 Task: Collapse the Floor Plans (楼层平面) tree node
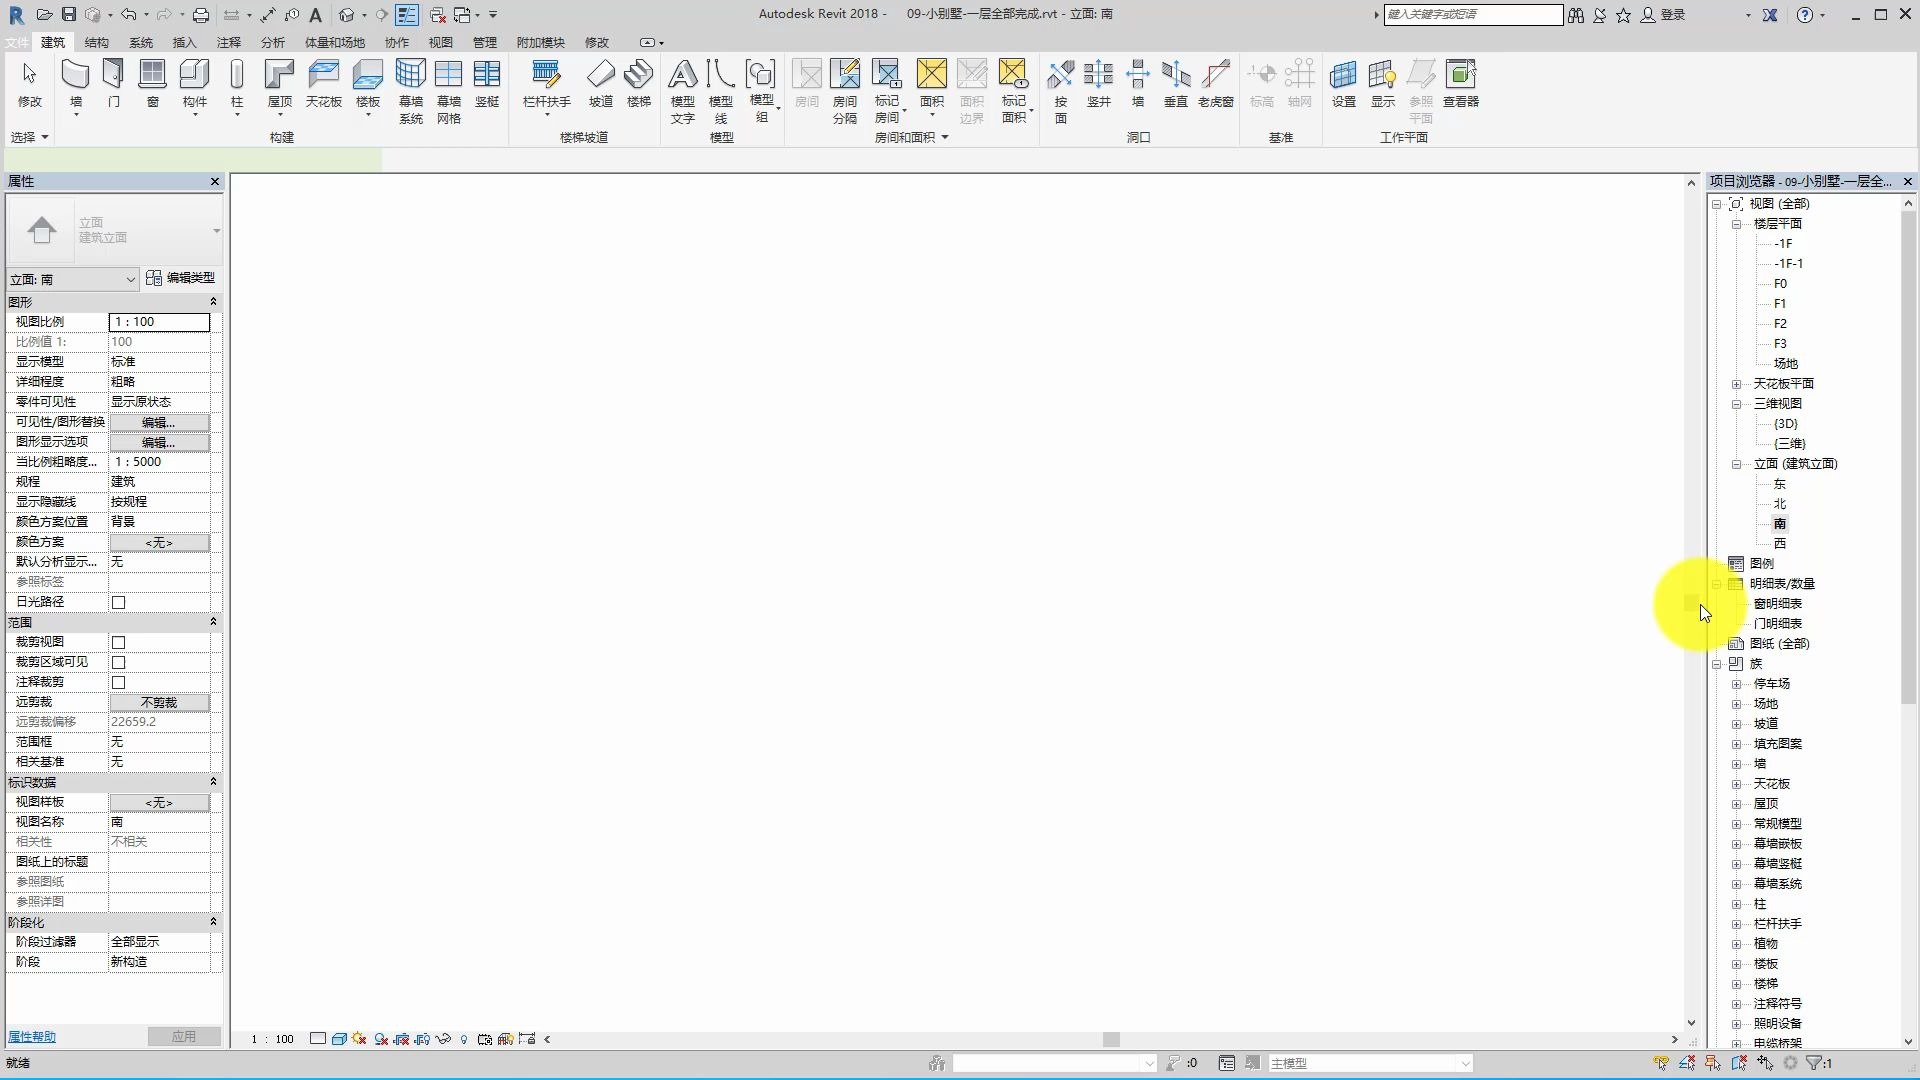point(1737,224)
